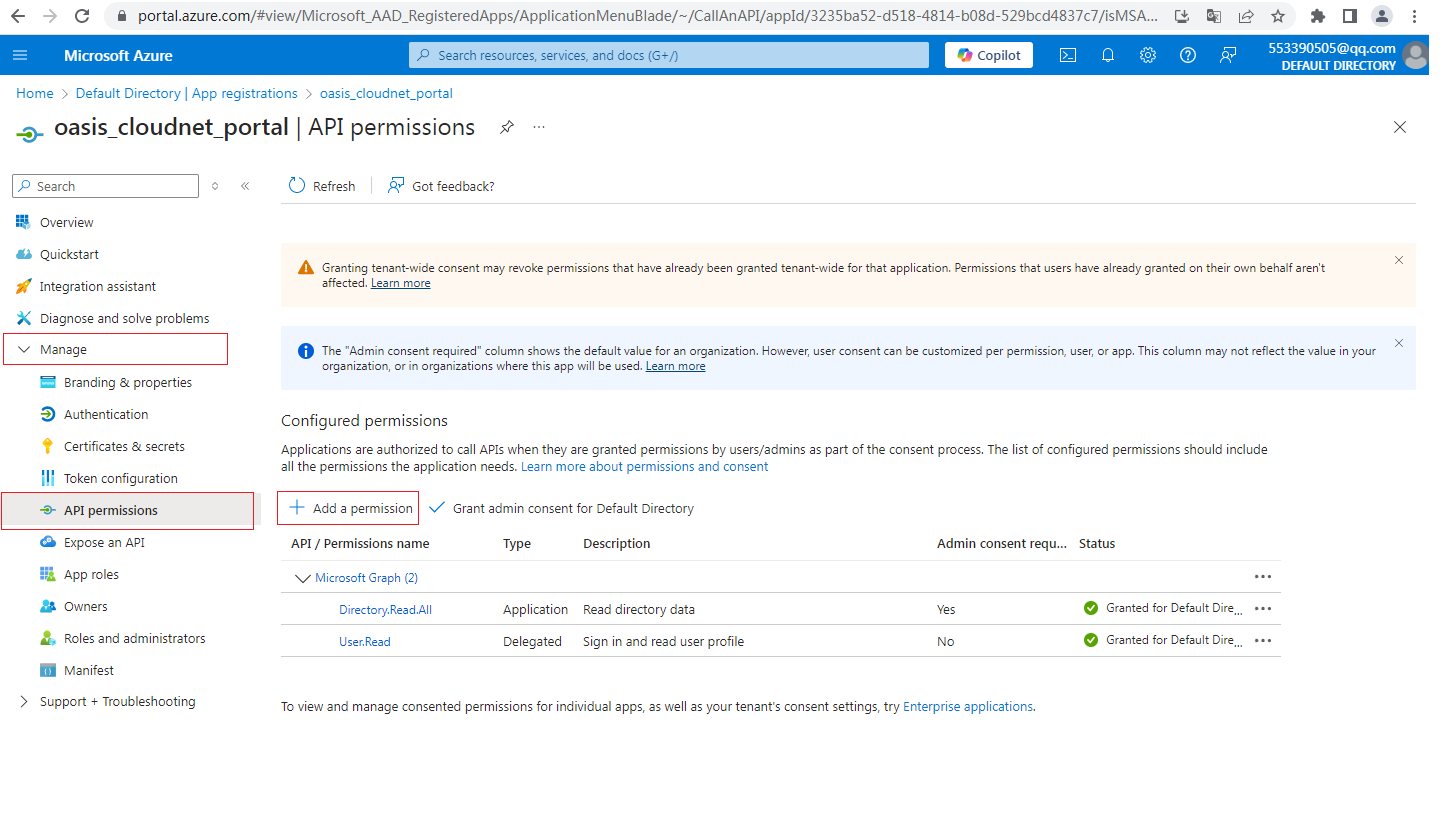Open the Azure portal hamburger menu
Image resolution: width=1446 pixels, height=817 pixels.
(21, 55)
